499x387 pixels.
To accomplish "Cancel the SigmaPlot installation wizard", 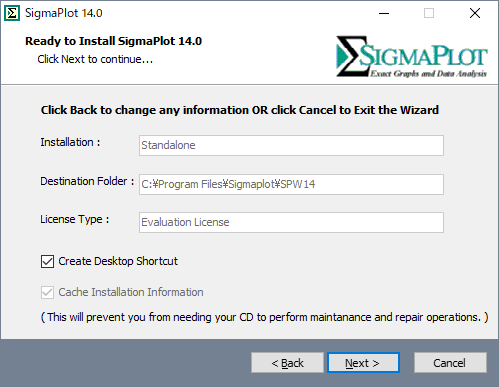I will pyautogui.click(x=450, y=362).
